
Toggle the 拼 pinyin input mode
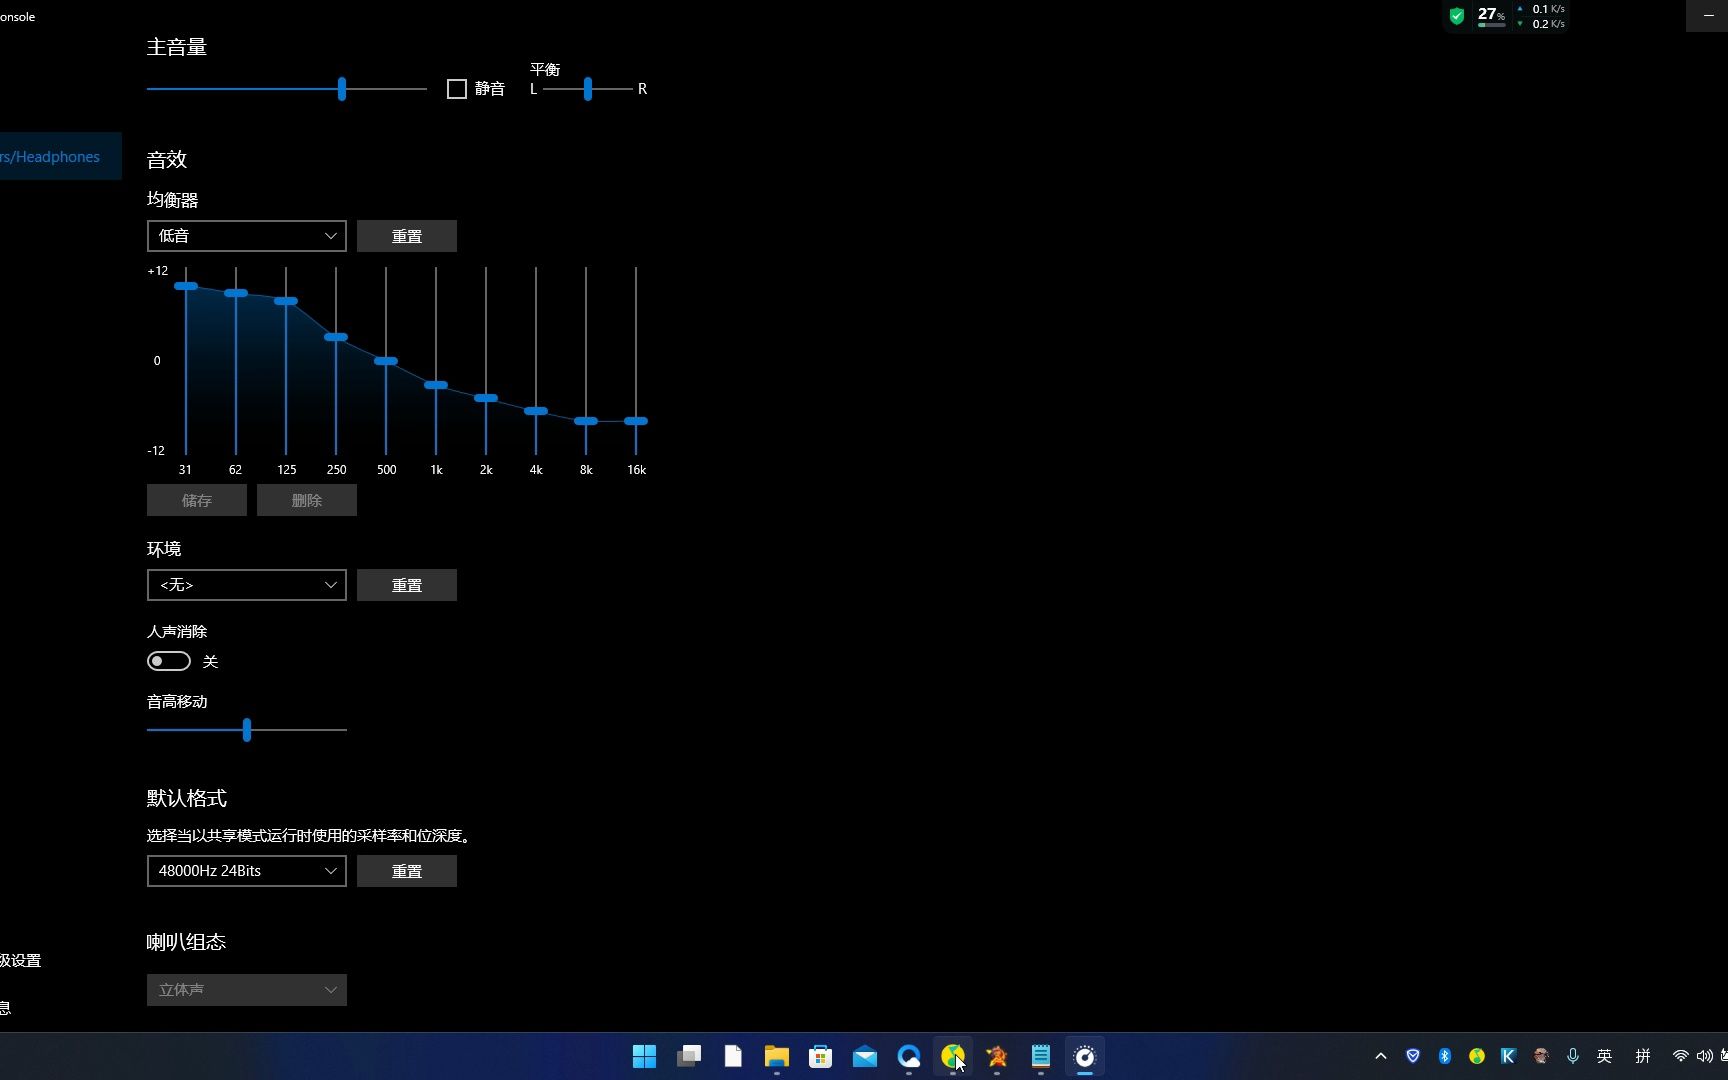[1643, 1056]
